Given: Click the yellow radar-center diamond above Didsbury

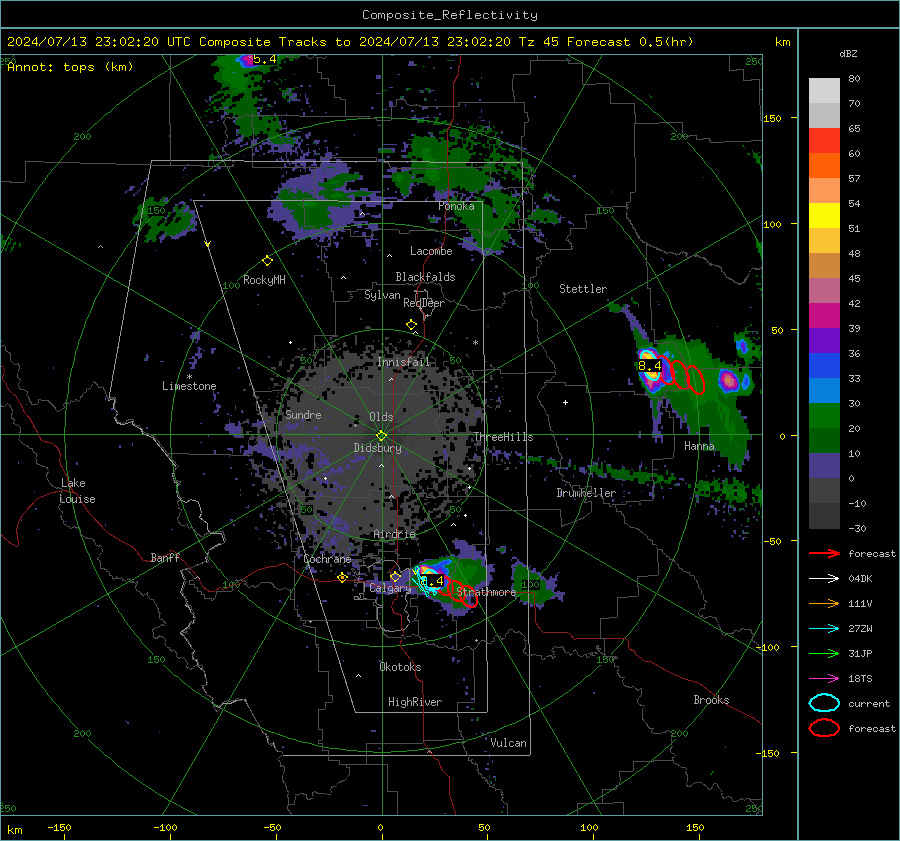Looking at the screenshot, I should pyautogui.click(x=381, y=436).
